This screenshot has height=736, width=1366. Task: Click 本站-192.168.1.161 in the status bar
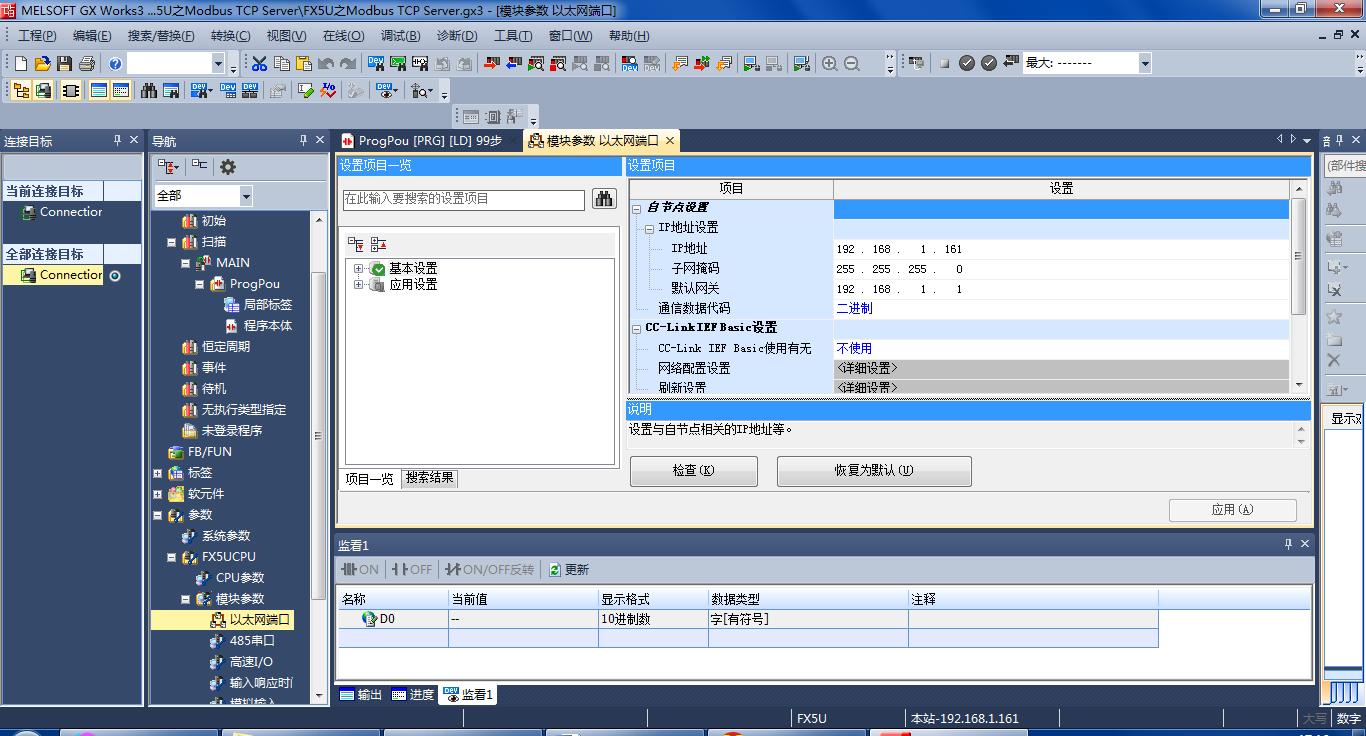tap(964, 718)
